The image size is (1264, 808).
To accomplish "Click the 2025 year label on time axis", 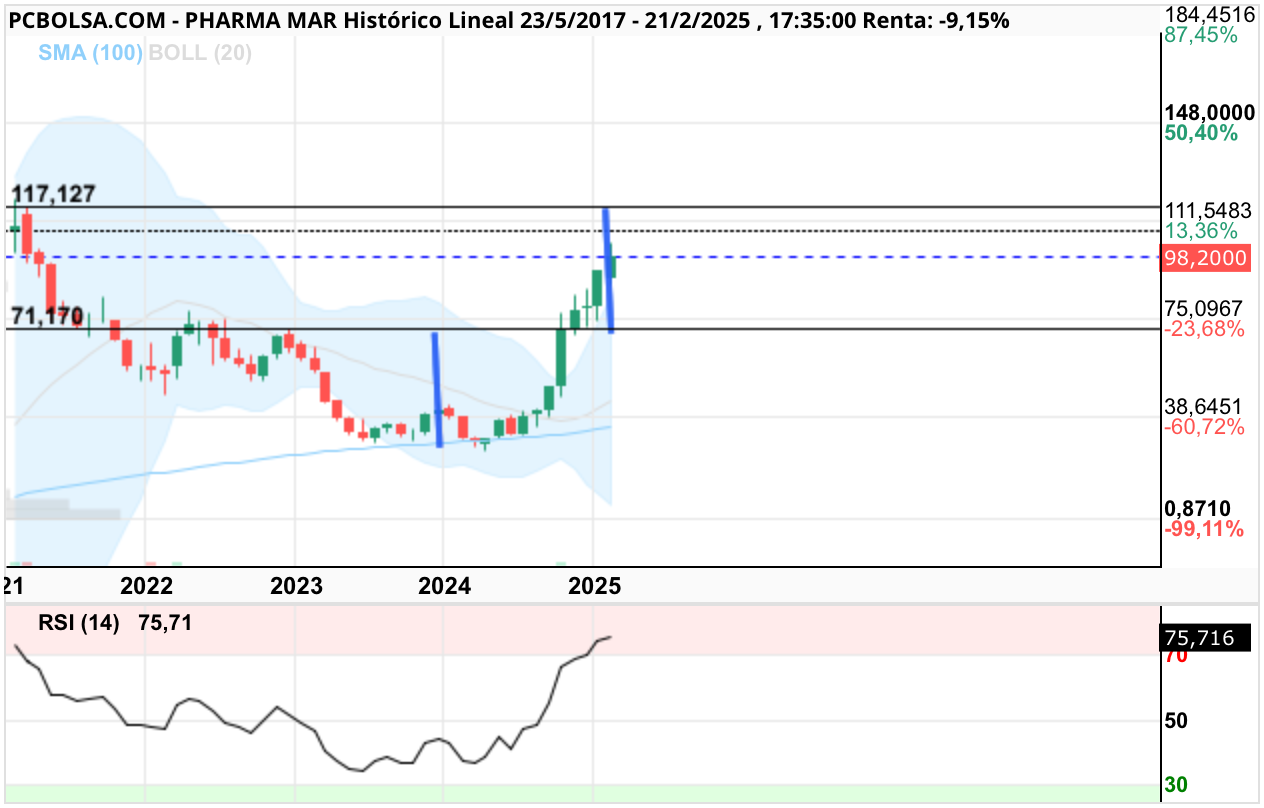I will pos(594,586).
